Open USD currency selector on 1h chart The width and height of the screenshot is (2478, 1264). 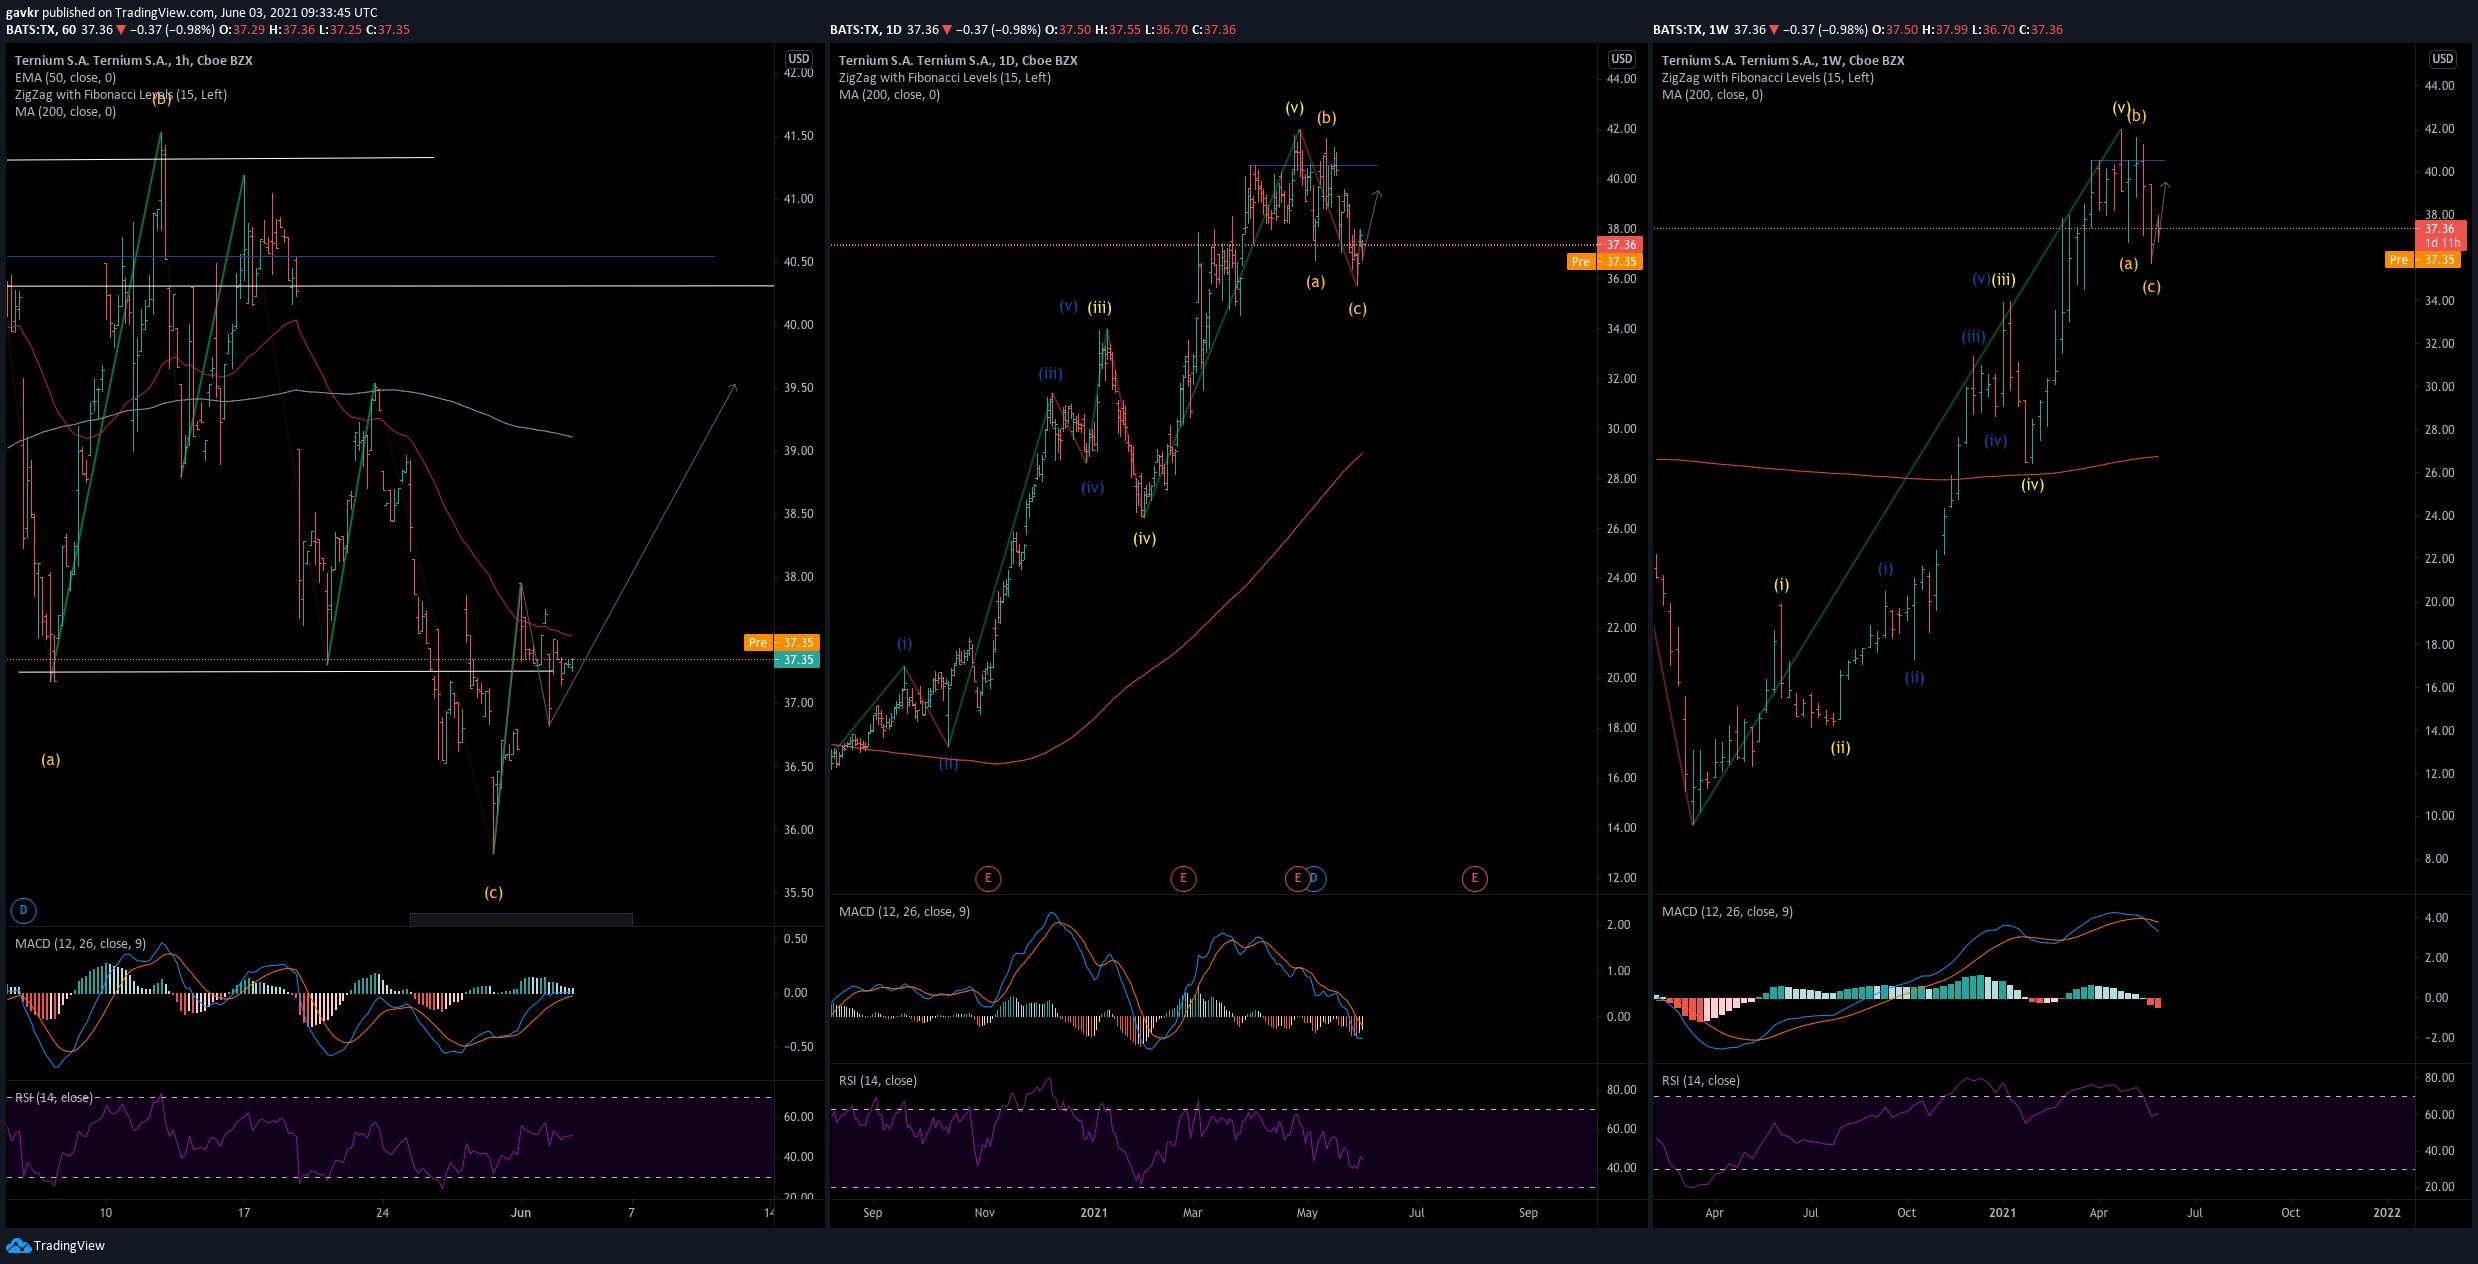(798, 59)
